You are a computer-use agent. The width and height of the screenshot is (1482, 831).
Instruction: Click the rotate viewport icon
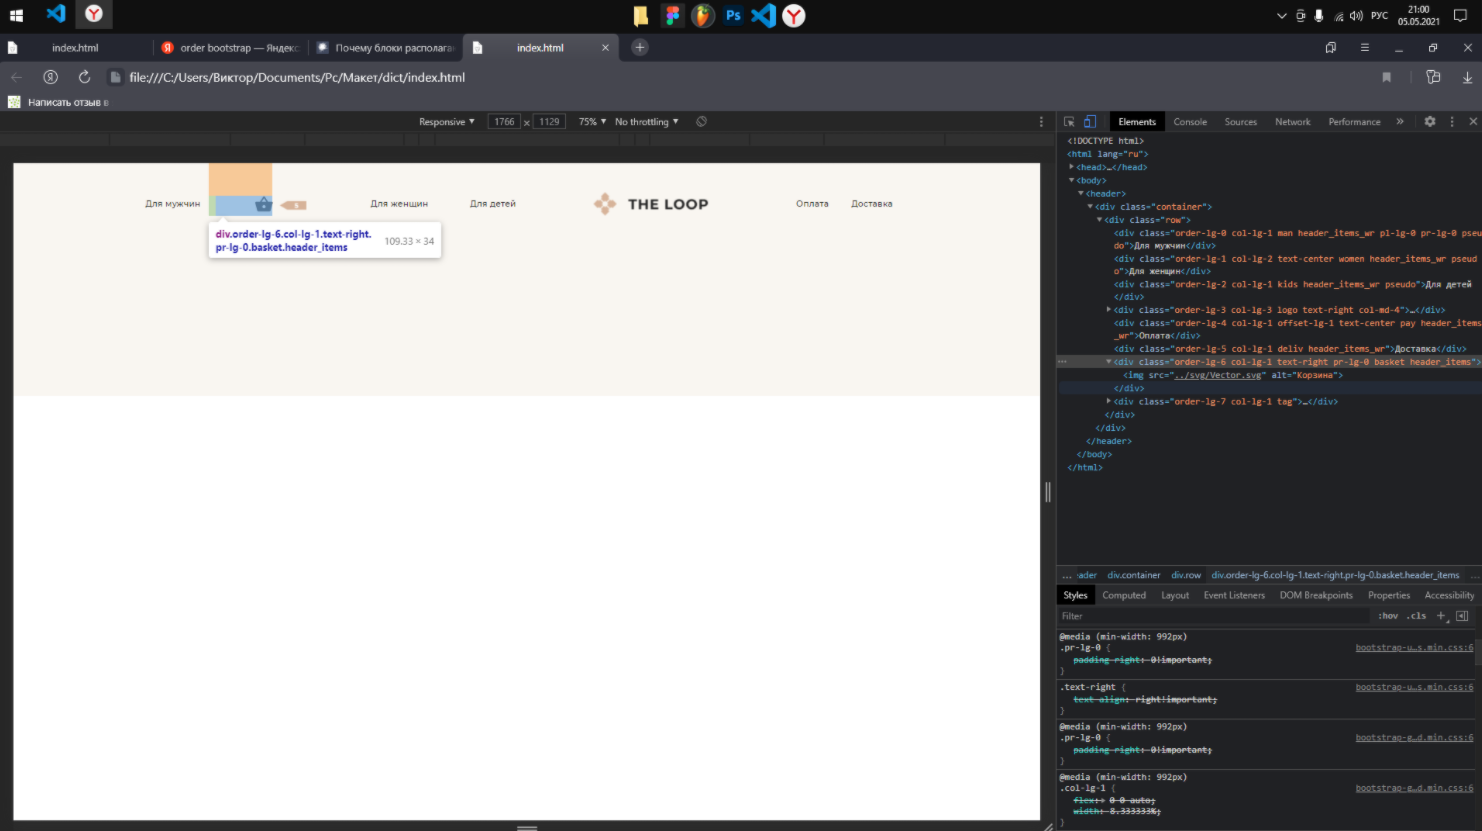click(701, 122)
